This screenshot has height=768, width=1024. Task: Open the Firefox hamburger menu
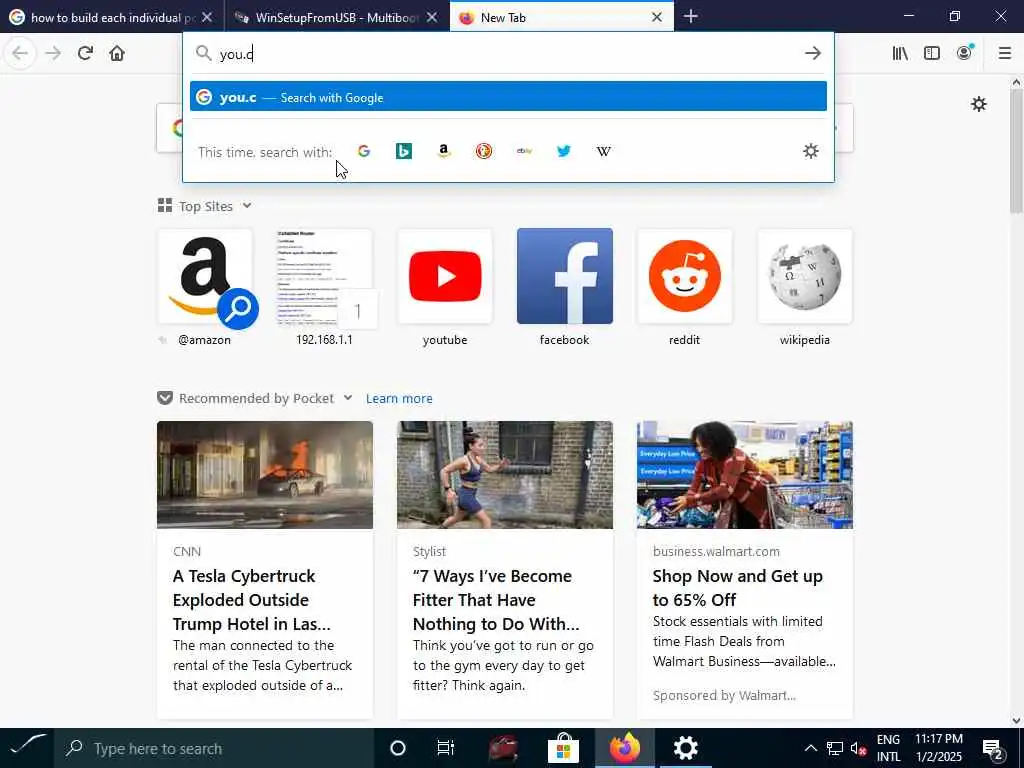pos(1005,53)
